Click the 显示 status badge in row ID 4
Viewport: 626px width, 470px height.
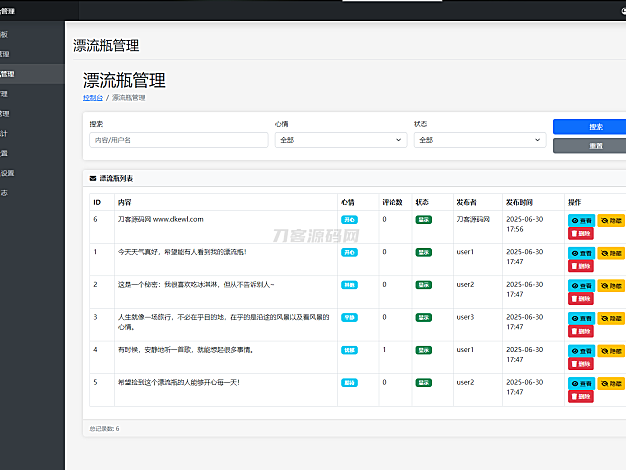click(424, 350)
